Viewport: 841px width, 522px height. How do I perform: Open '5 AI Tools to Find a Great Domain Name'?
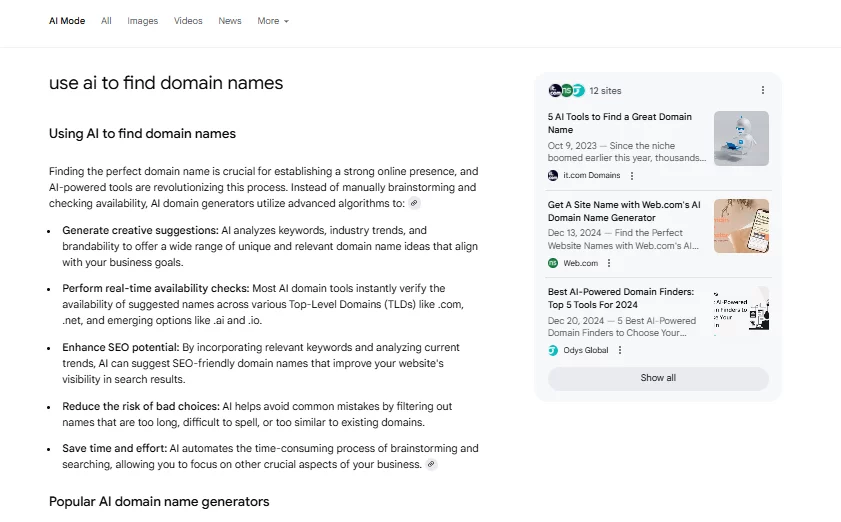[619, 123]
